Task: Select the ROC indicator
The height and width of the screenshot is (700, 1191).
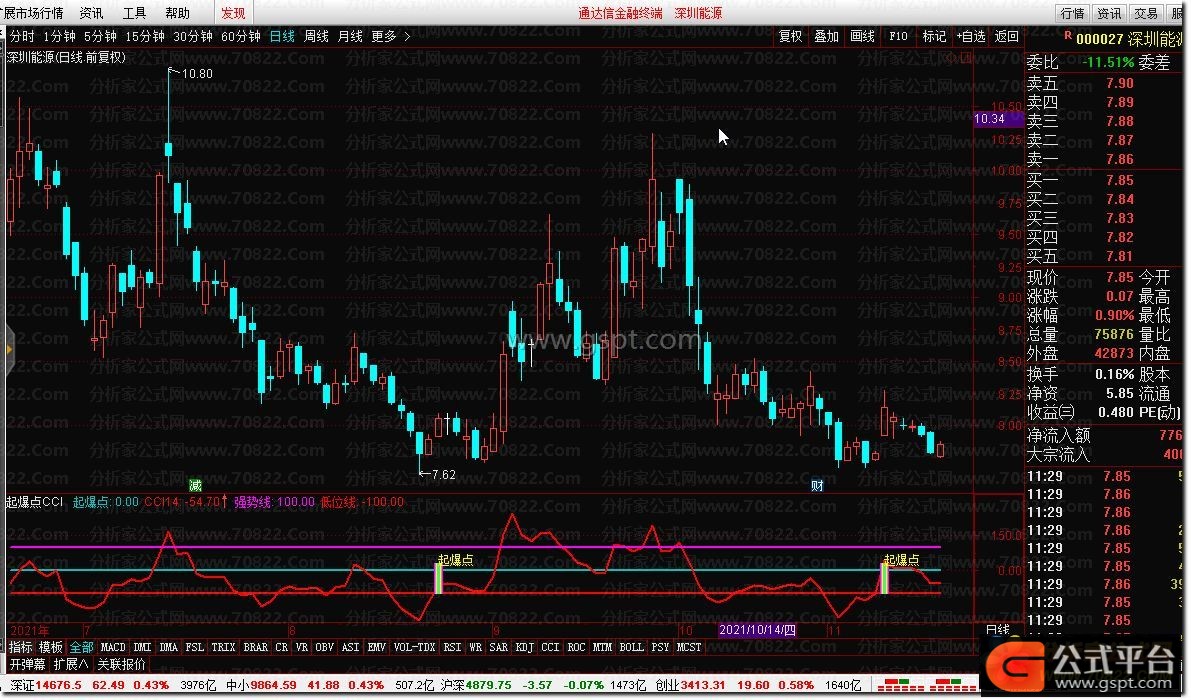Action: coord(577,648)
